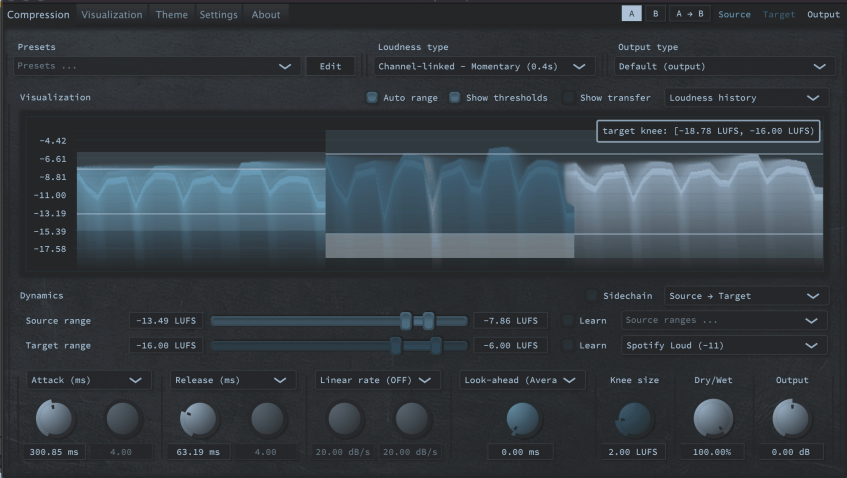This screenshot has height=478, width=847.
Task: Click the Knee size knob
Action: pyautogui.click(x=633, y=419)
